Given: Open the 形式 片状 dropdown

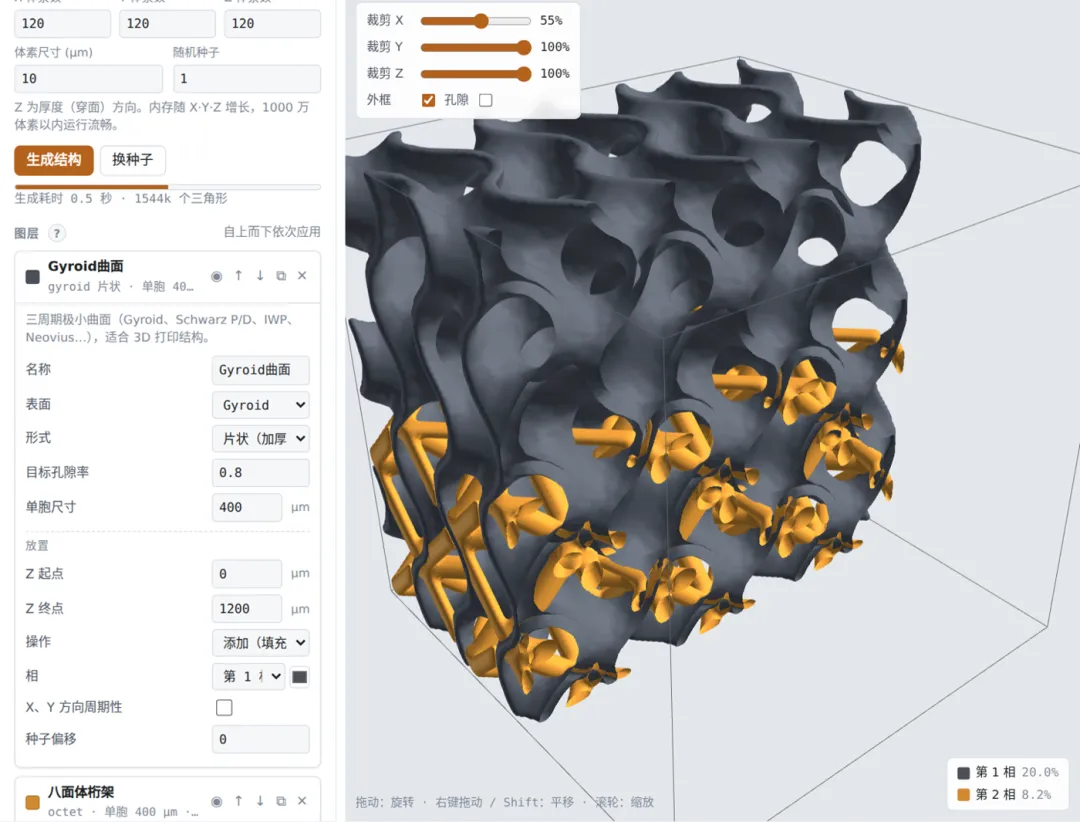Looking at the screenshot, I should click(260, 439).
